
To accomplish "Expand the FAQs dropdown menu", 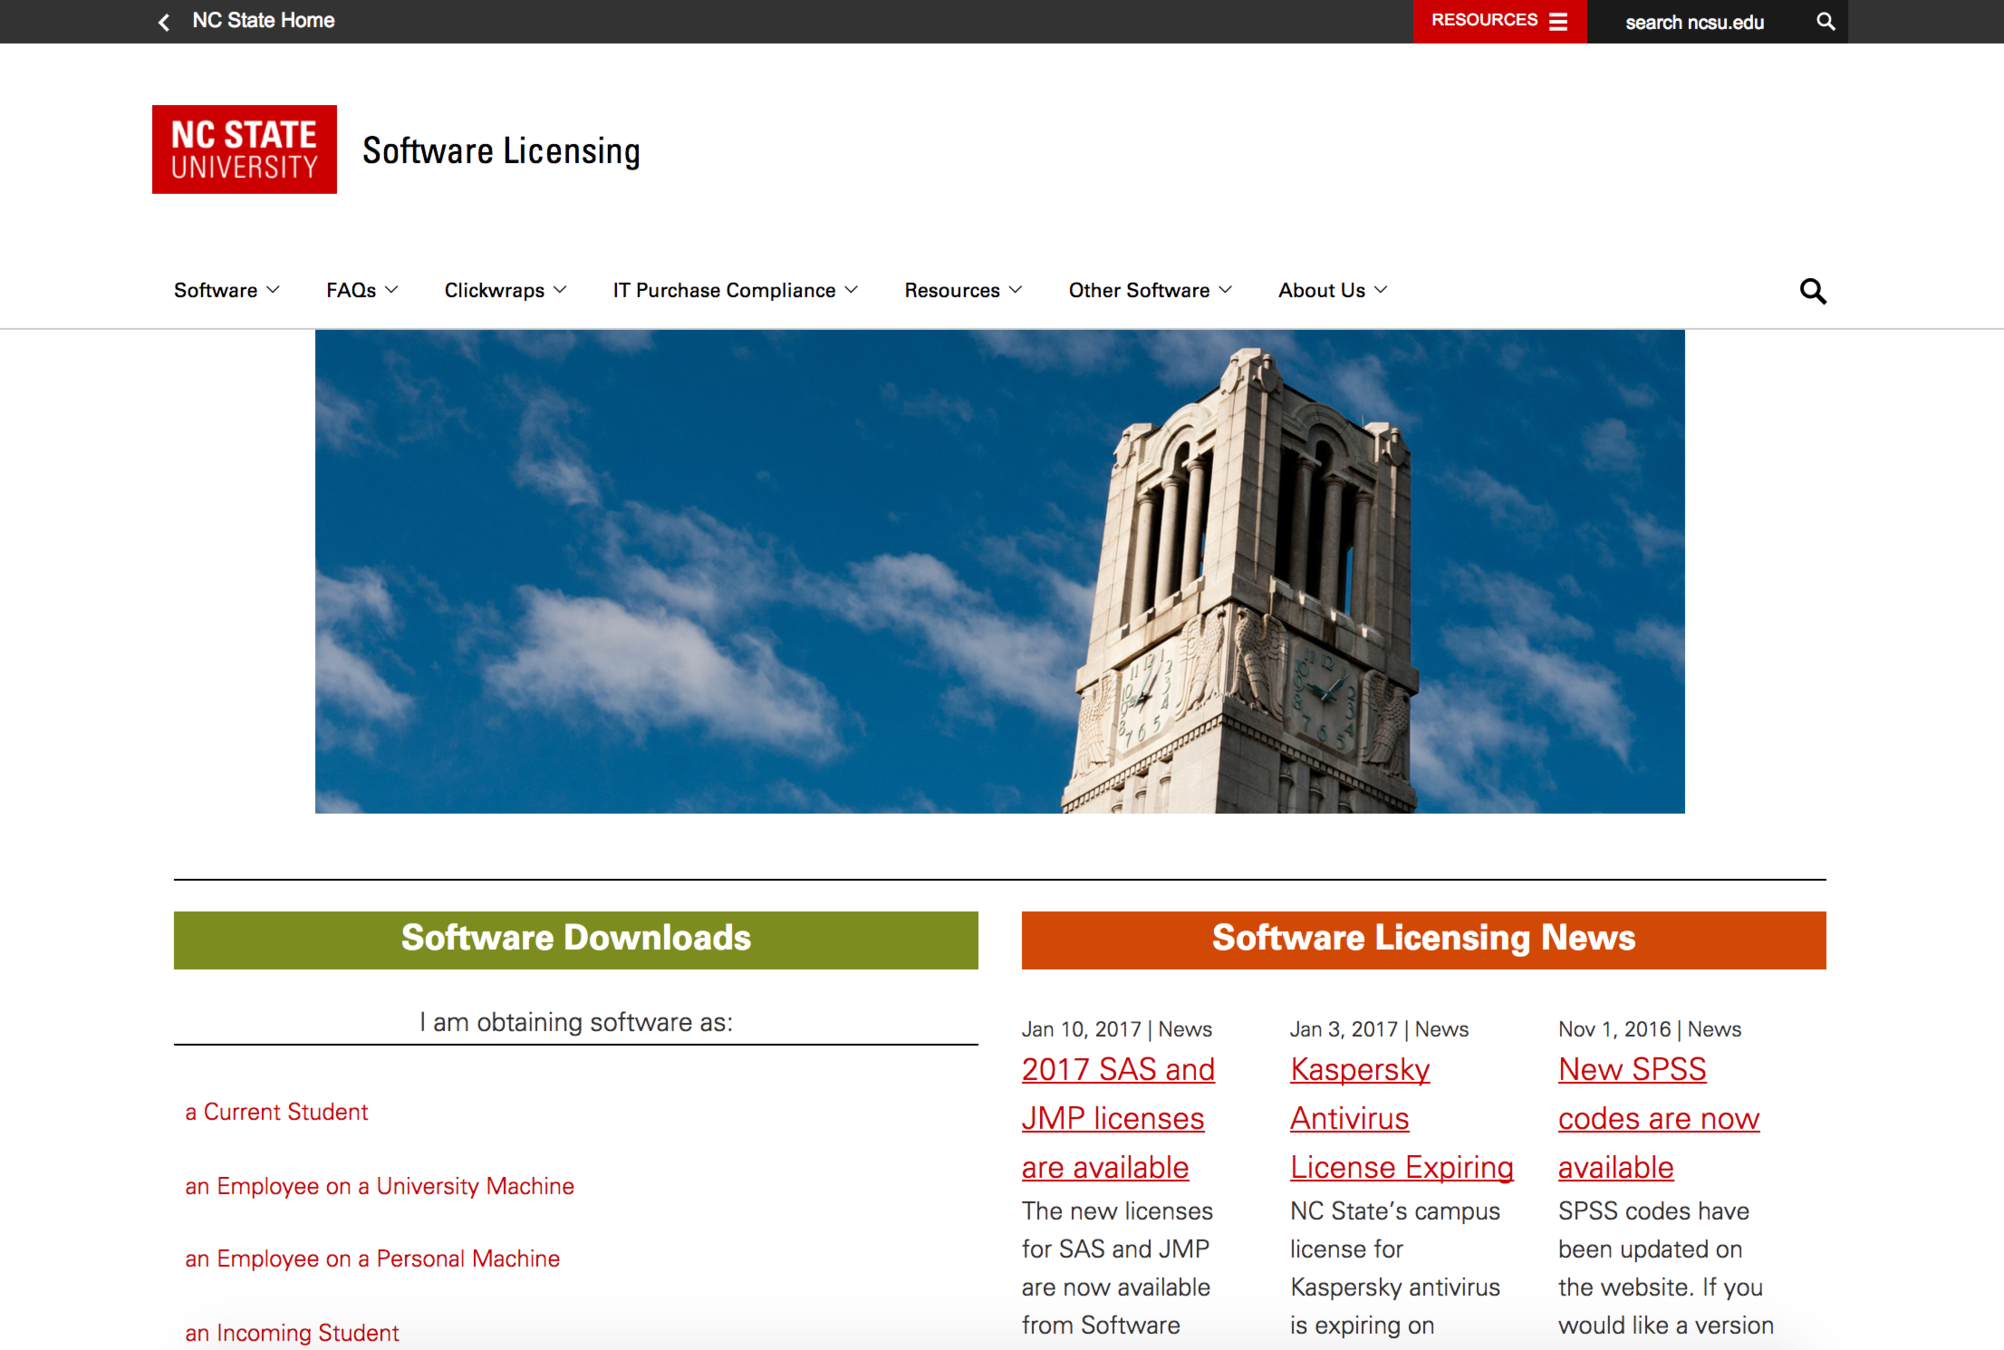I will pyautogui.click(x=361, y=290).
